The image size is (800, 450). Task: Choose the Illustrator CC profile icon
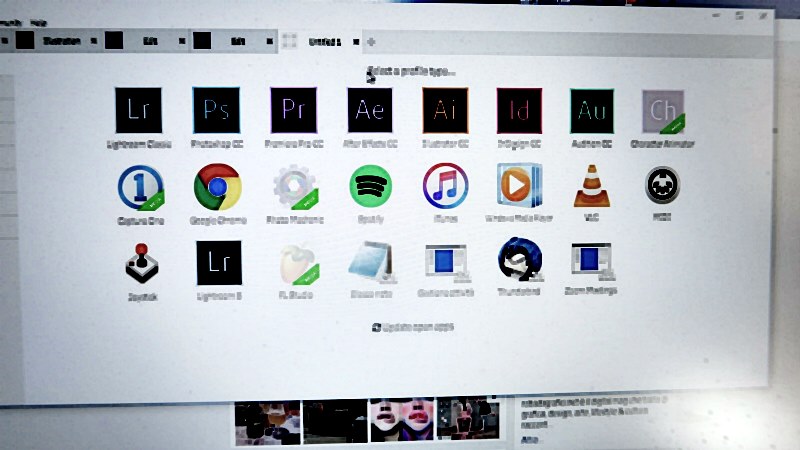445,110
